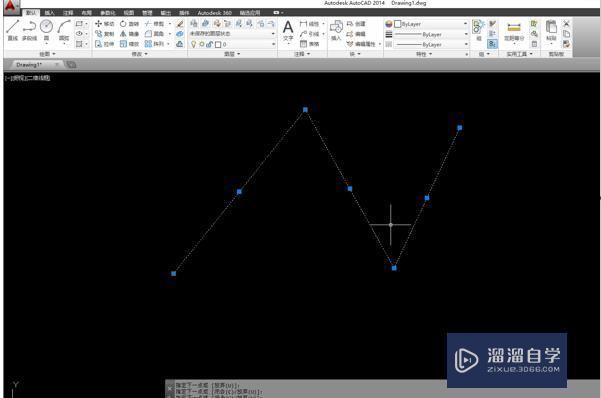Image resolution: width=601 pixels, height=398 pixels.
Task: Select the Polyline (多段线) tool
Action: (x=30, y=31)
